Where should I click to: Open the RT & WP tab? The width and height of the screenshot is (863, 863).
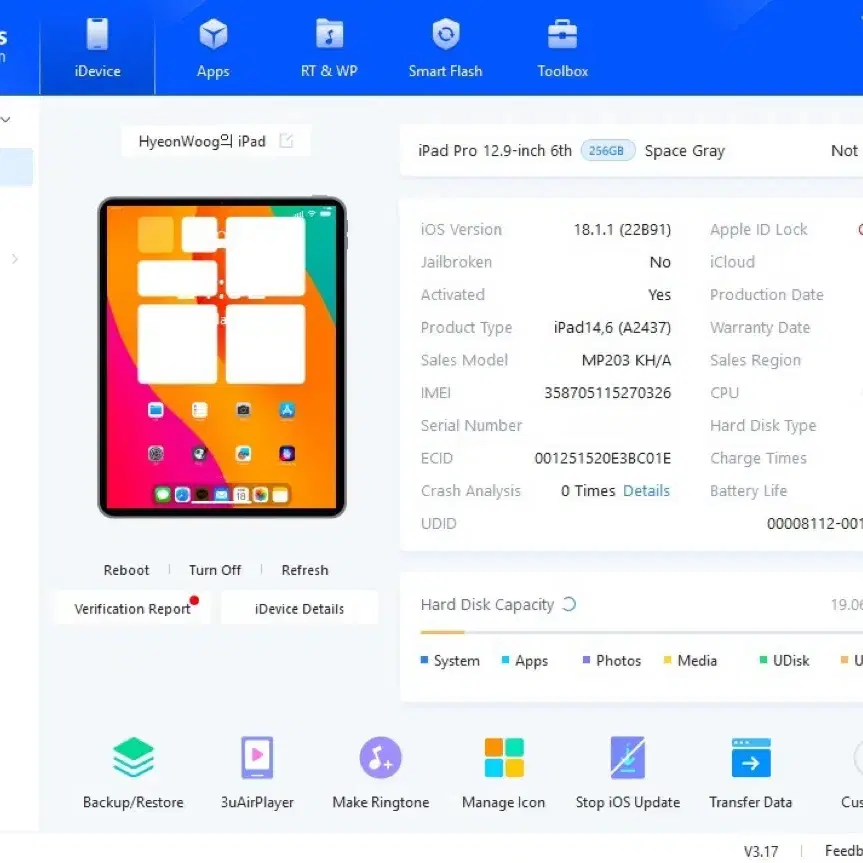[x=329, y=48]
